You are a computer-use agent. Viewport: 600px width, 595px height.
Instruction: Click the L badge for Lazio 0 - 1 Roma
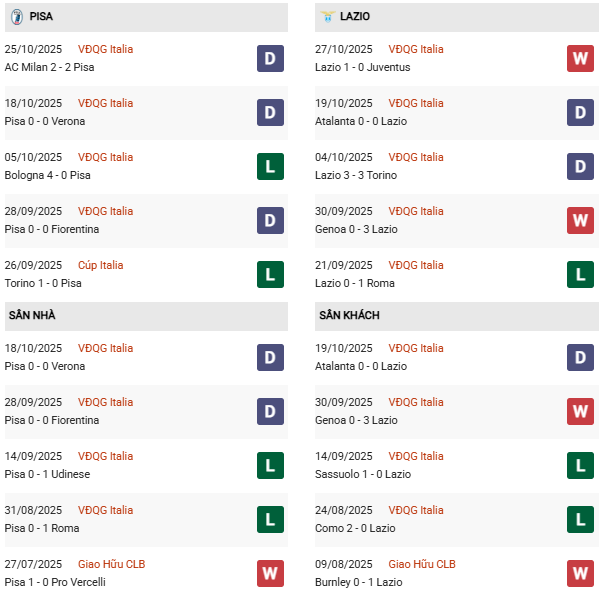[x=580, y=275]
